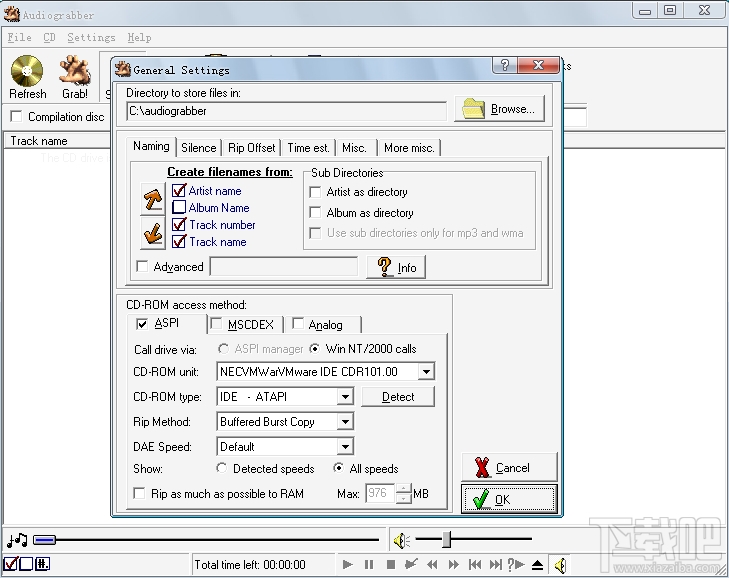Select Detected speeds radio button

coord(222,468)
